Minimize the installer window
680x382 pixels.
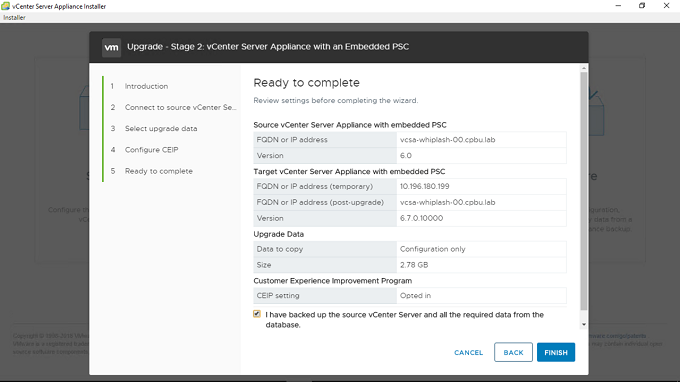coord(618,6)
